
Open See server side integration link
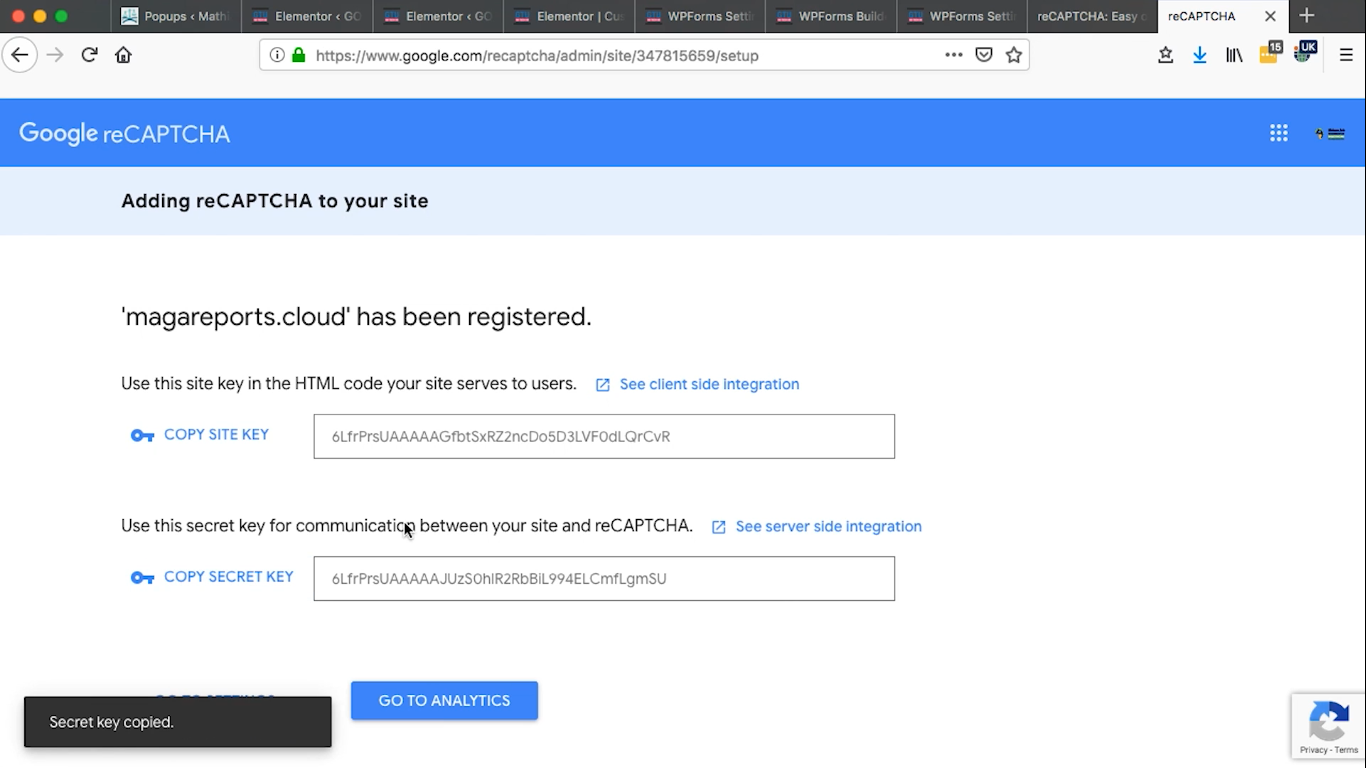828,527
